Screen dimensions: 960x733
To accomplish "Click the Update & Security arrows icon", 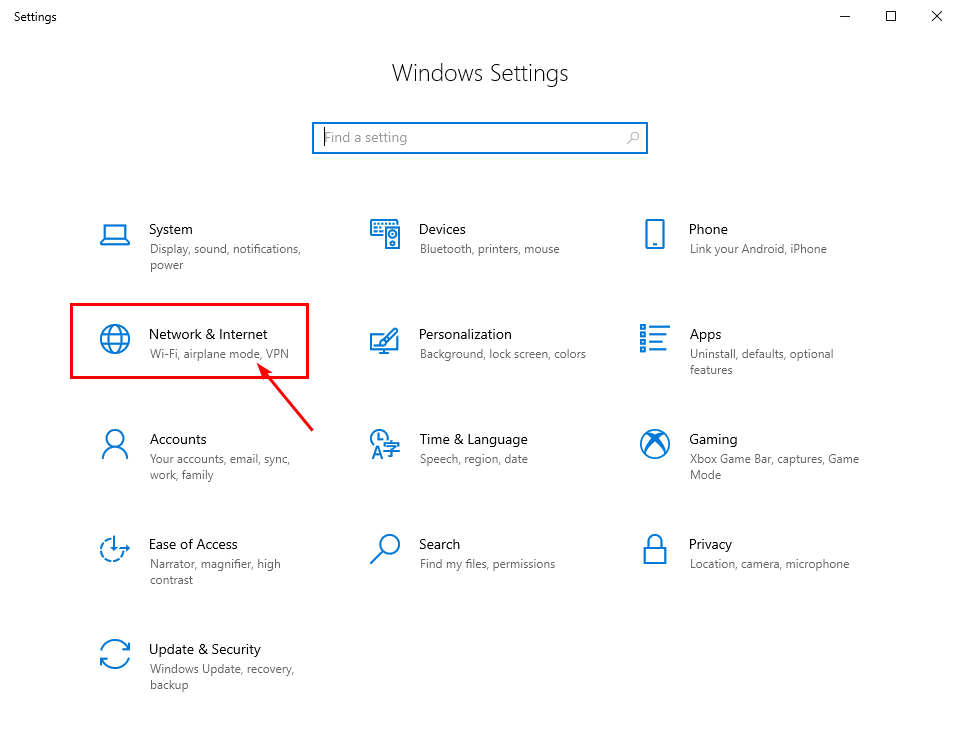I will 114,654.
